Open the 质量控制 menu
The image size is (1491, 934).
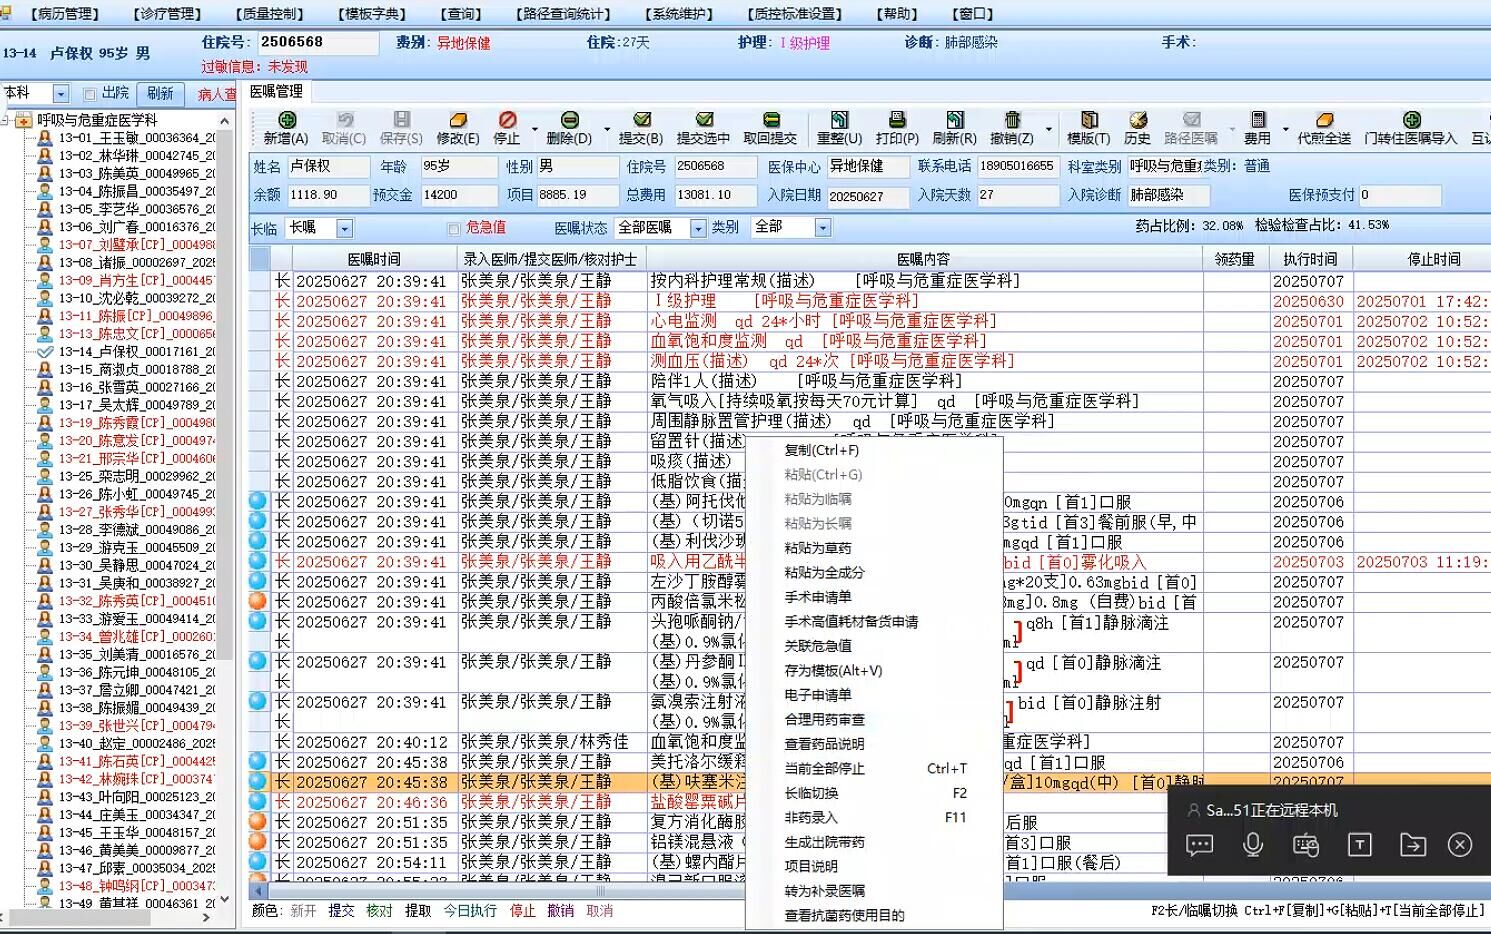tap(269, 14)
